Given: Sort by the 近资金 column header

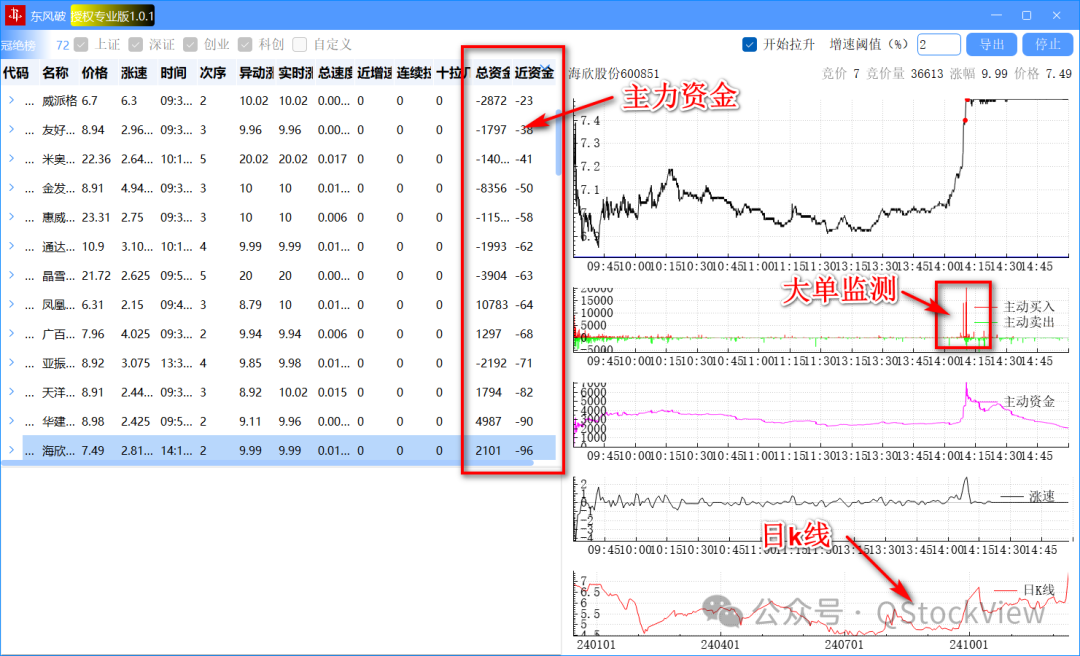Looking at the screenshot, I should pyautogui.click(x=533, y=73).
